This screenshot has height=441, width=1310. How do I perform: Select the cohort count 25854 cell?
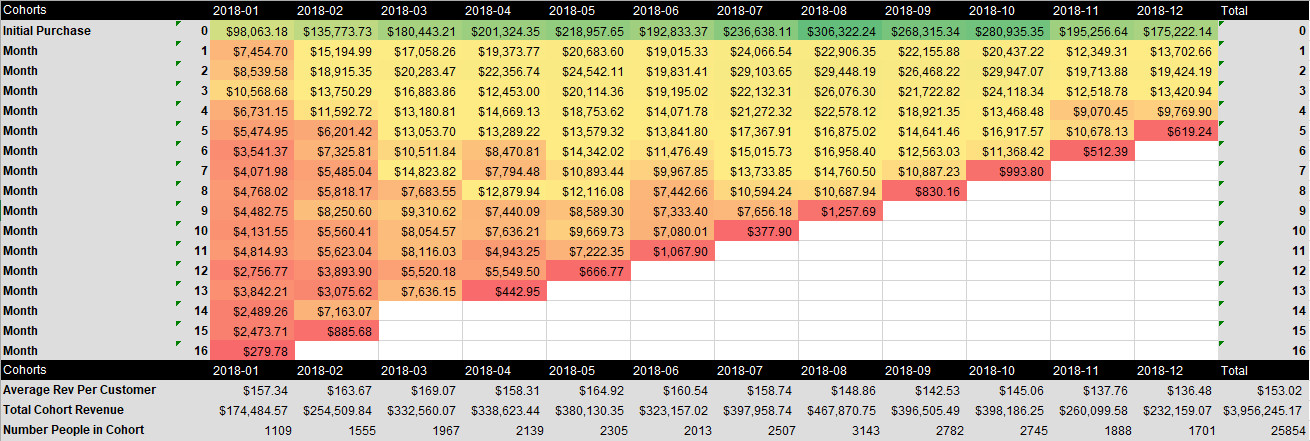pos(1289,430)
